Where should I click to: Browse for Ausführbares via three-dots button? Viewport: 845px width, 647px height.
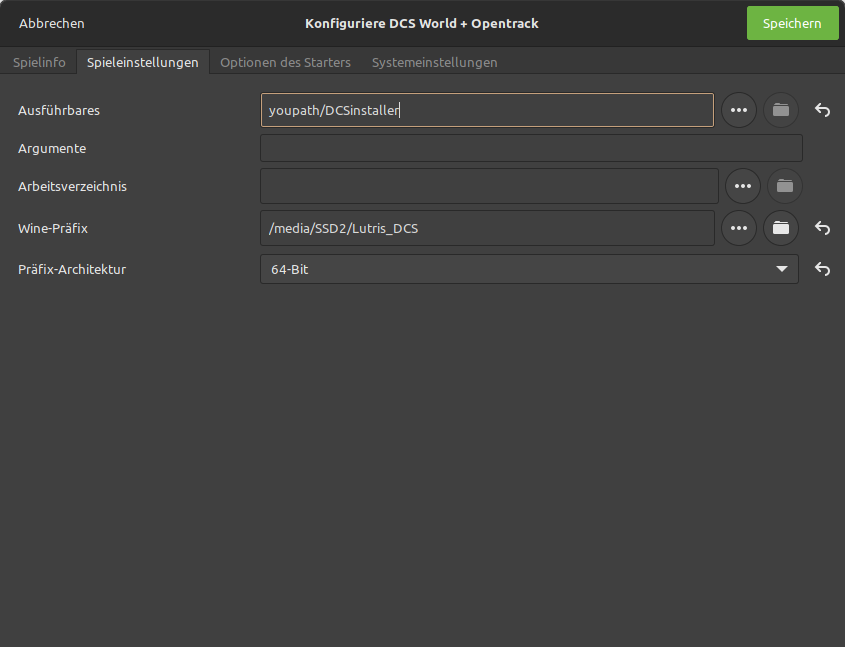738,110
